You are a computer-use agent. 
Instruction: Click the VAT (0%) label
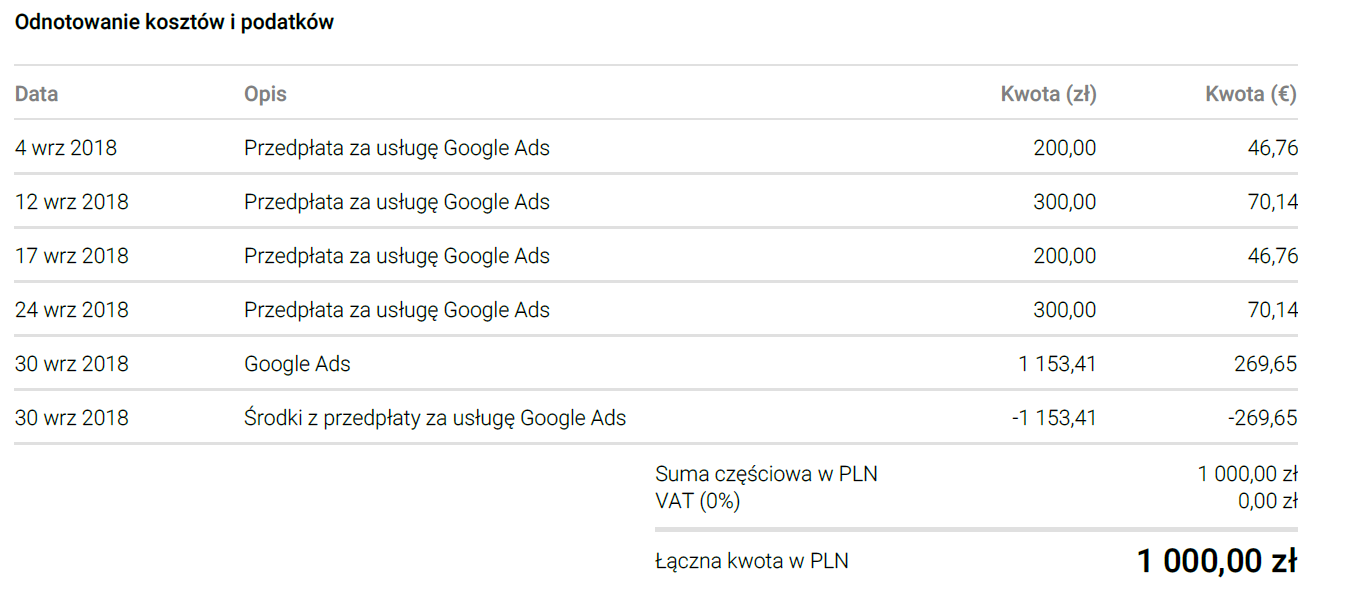(697, 501)
